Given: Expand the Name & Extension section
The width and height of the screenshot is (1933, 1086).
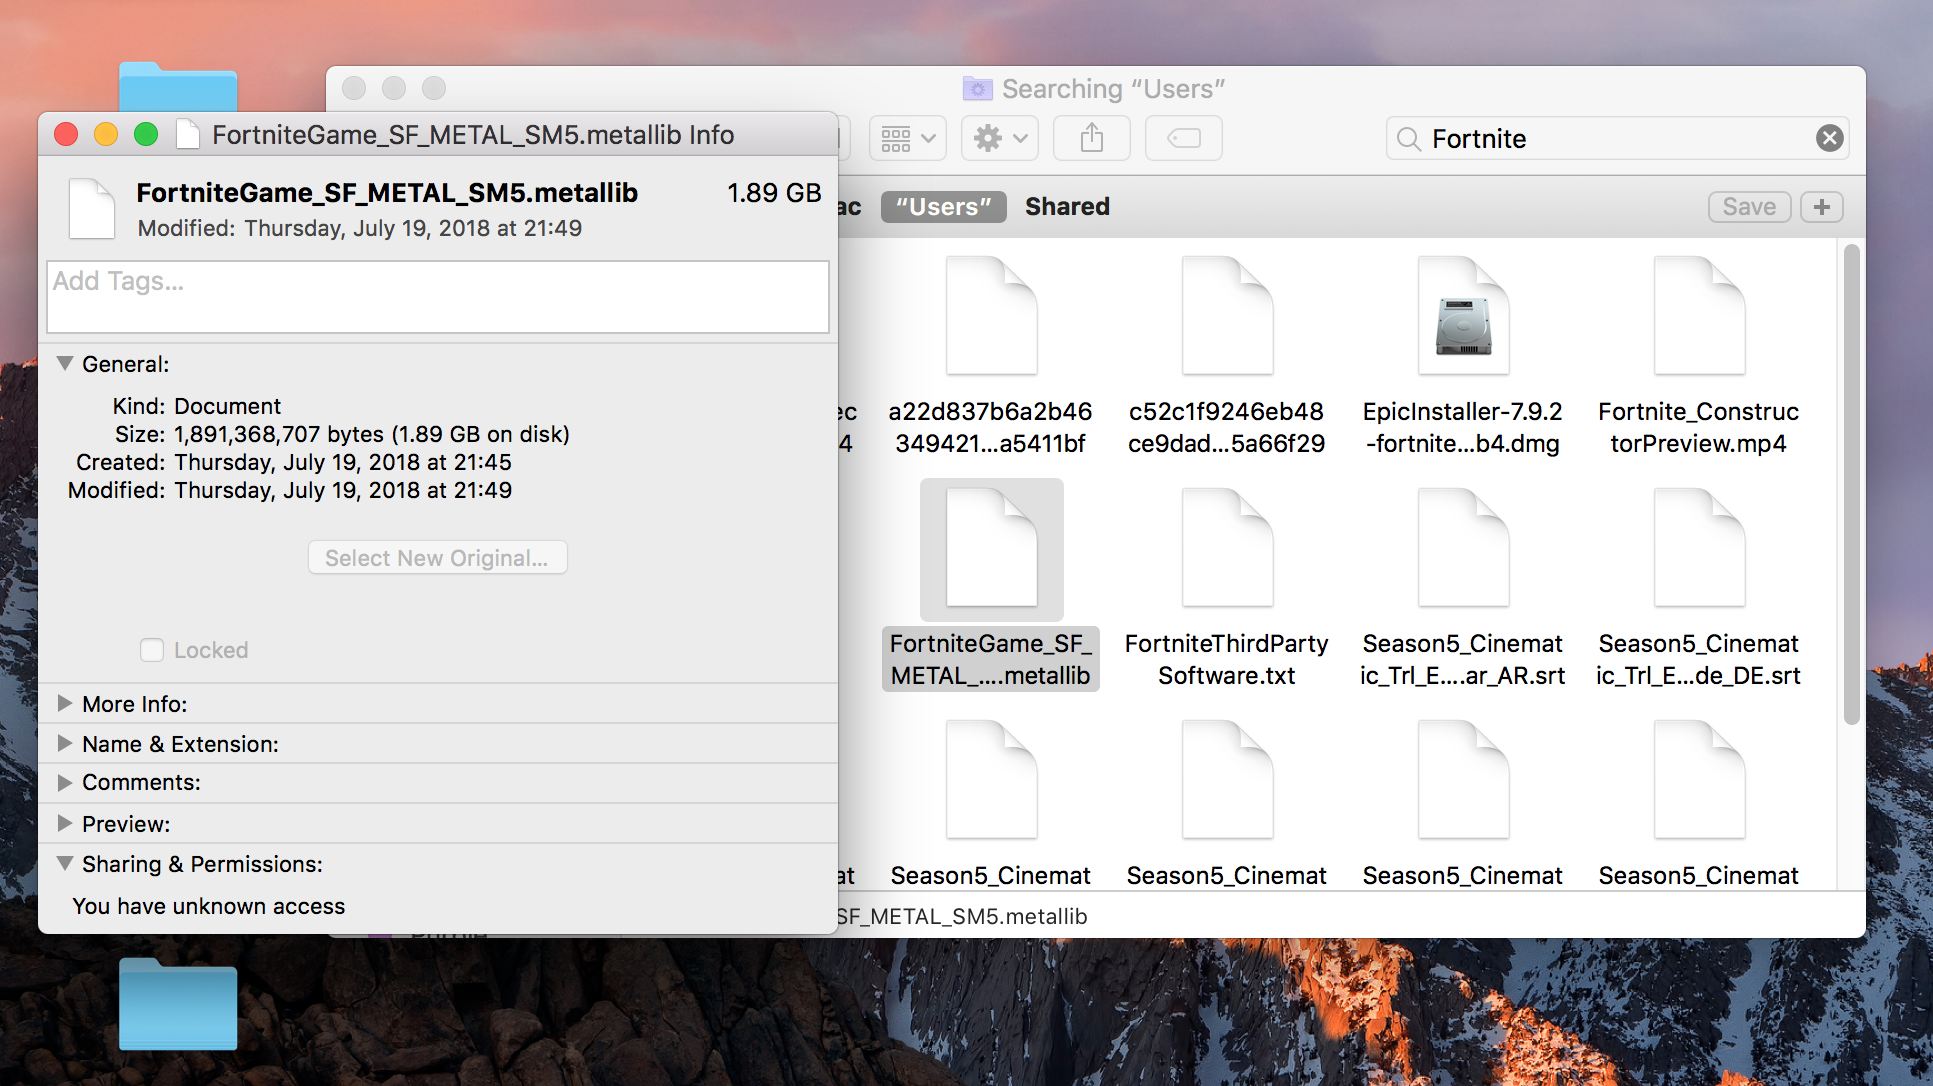Looking at the screenshot, I should [65, 744].
